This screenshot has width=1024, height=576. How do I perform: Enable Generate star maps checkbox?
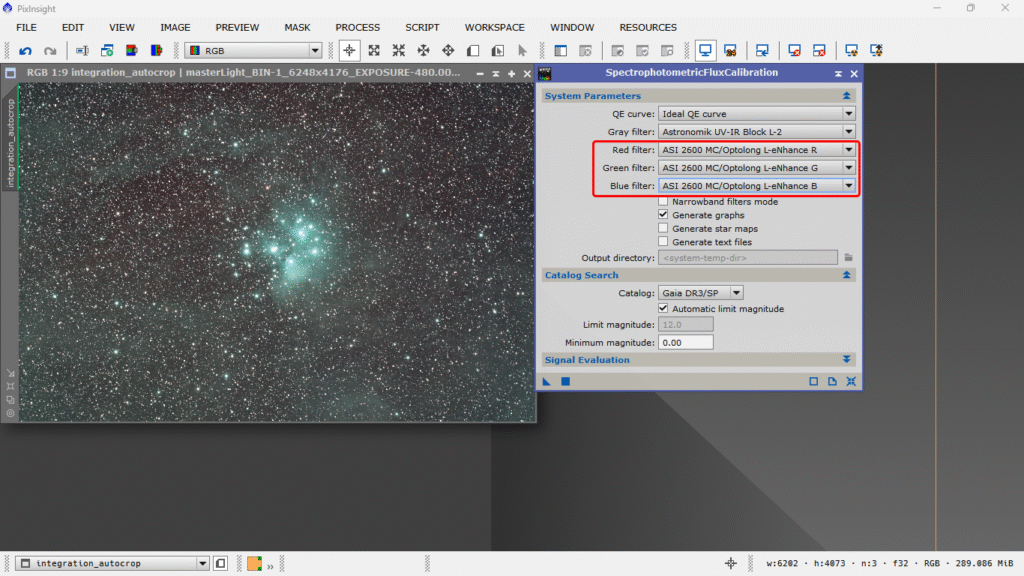(663, 229)
